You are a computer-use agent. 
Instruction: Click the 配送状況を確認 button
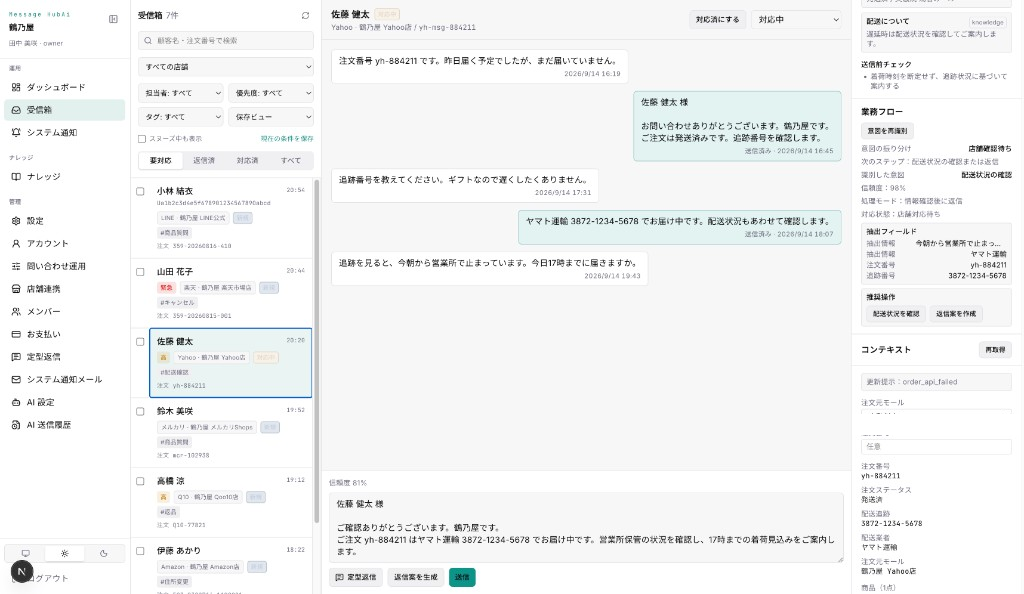point(896,314)
